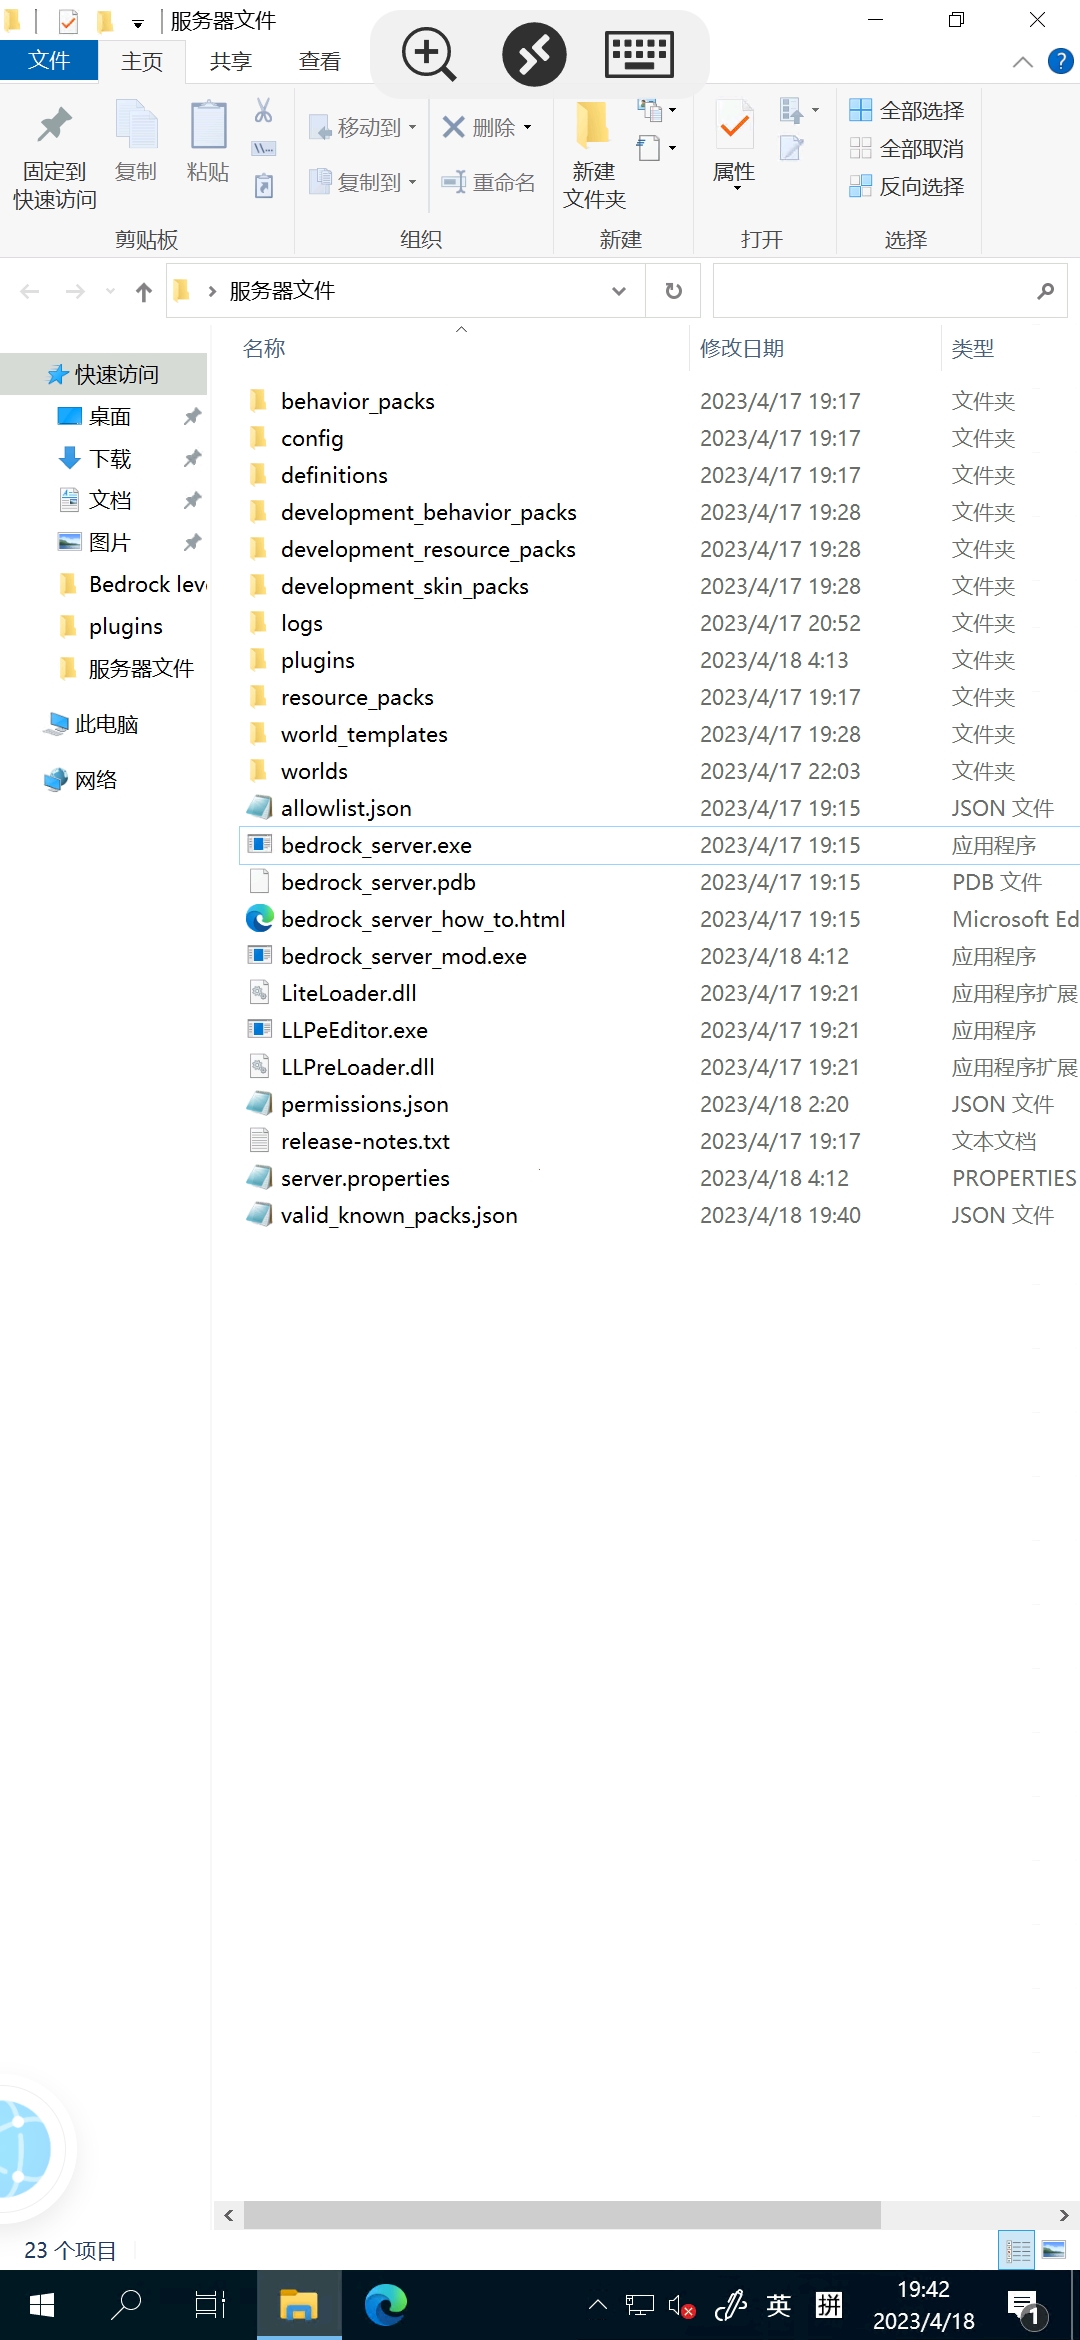Refresh the current folder view

tap(674, 291)
